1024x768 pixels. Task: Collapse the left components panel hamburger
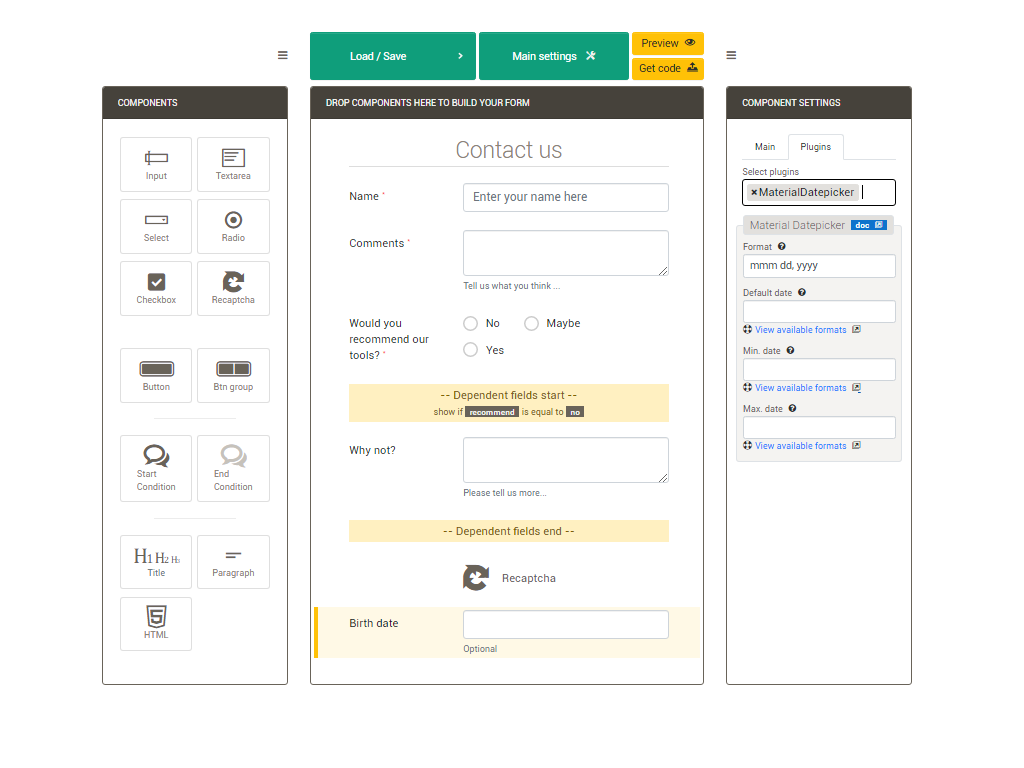point(283,56)
